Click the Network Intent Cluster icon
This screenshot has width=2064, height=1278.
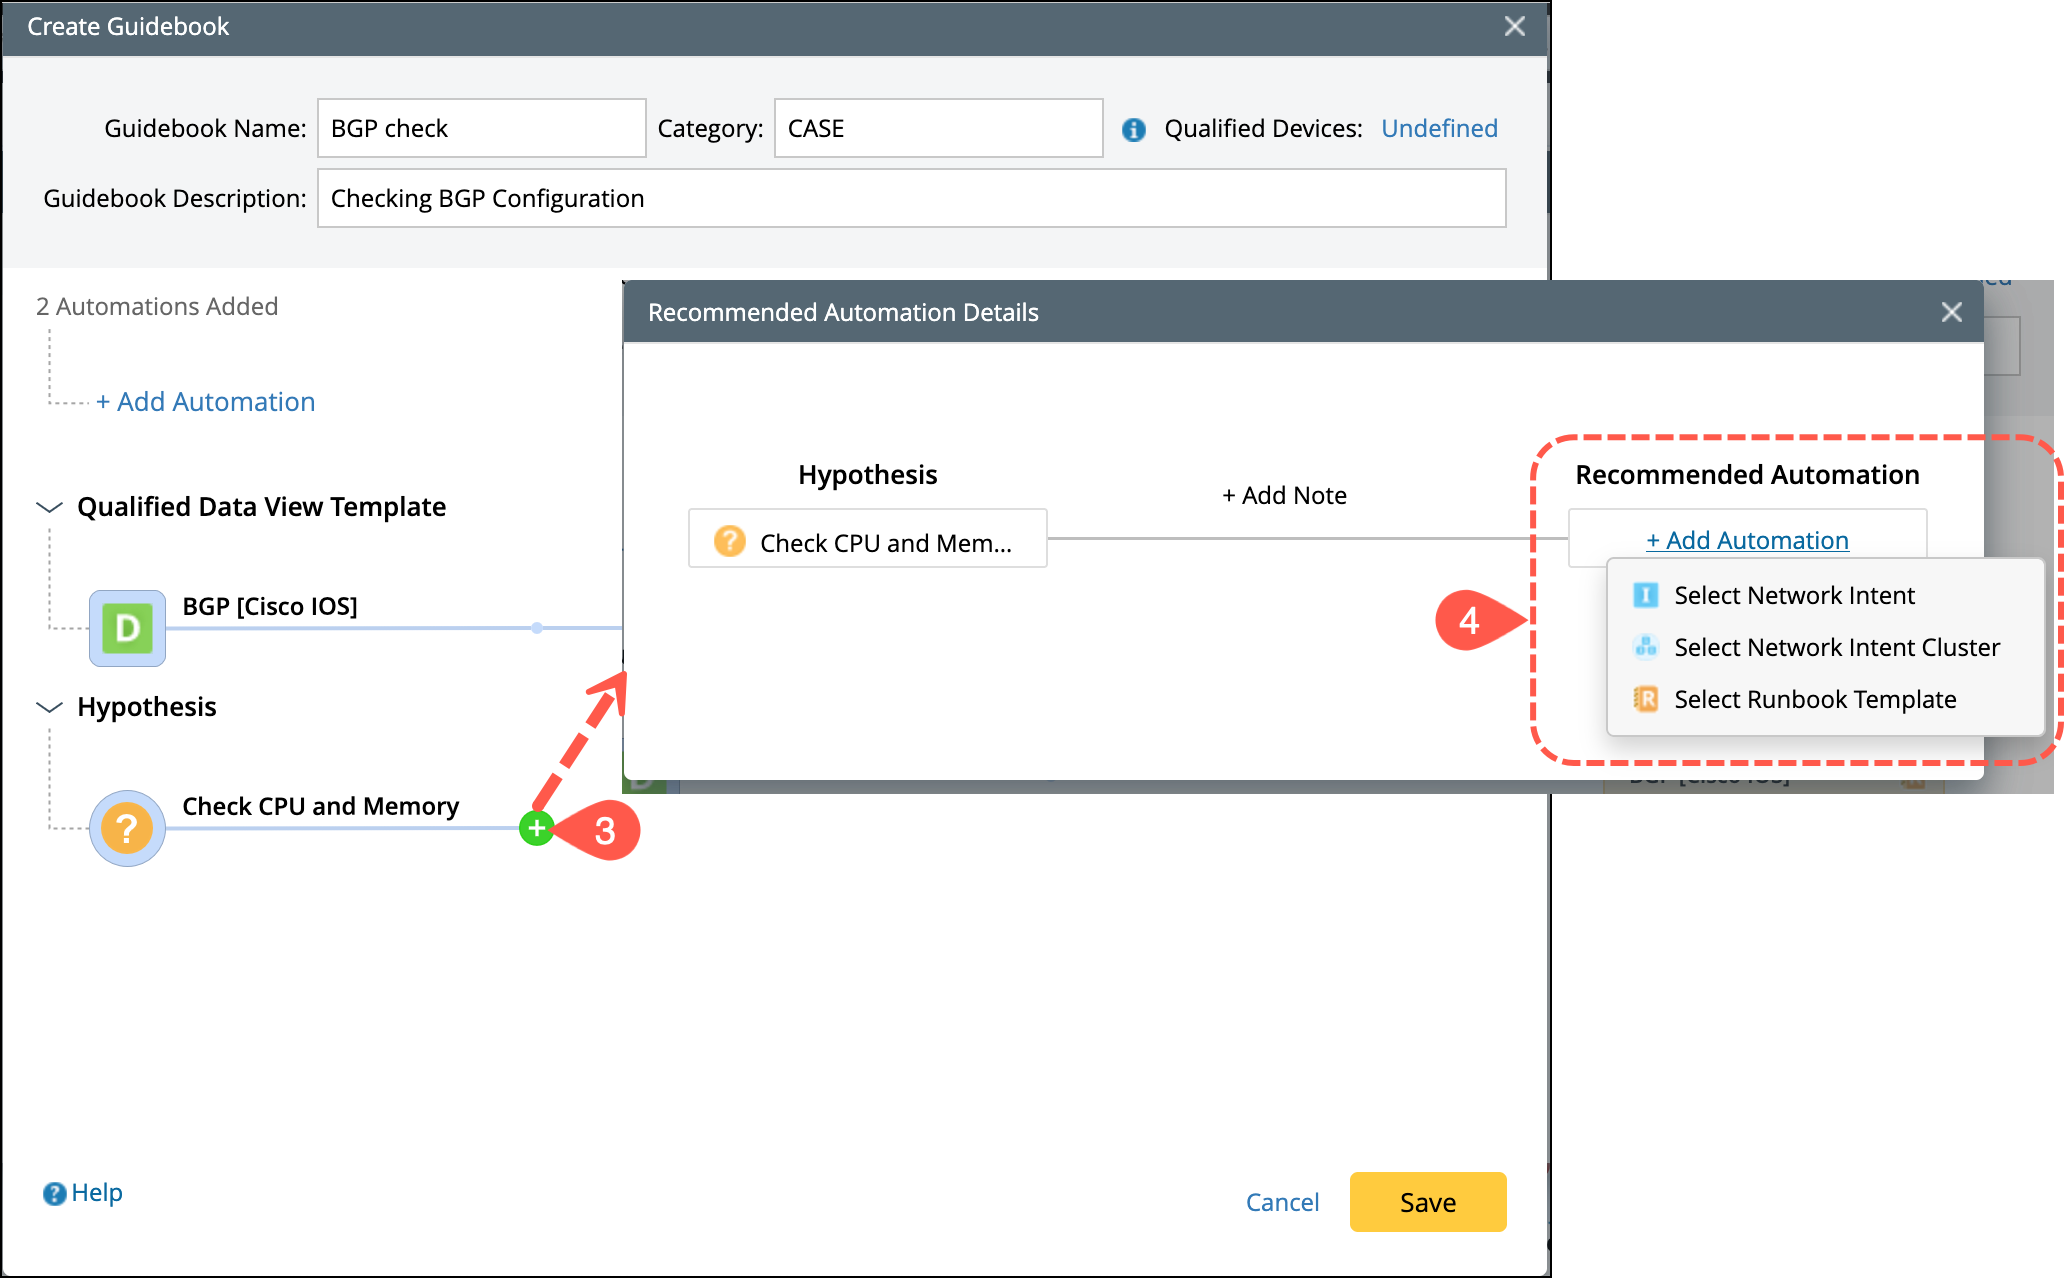(1645, 647)
